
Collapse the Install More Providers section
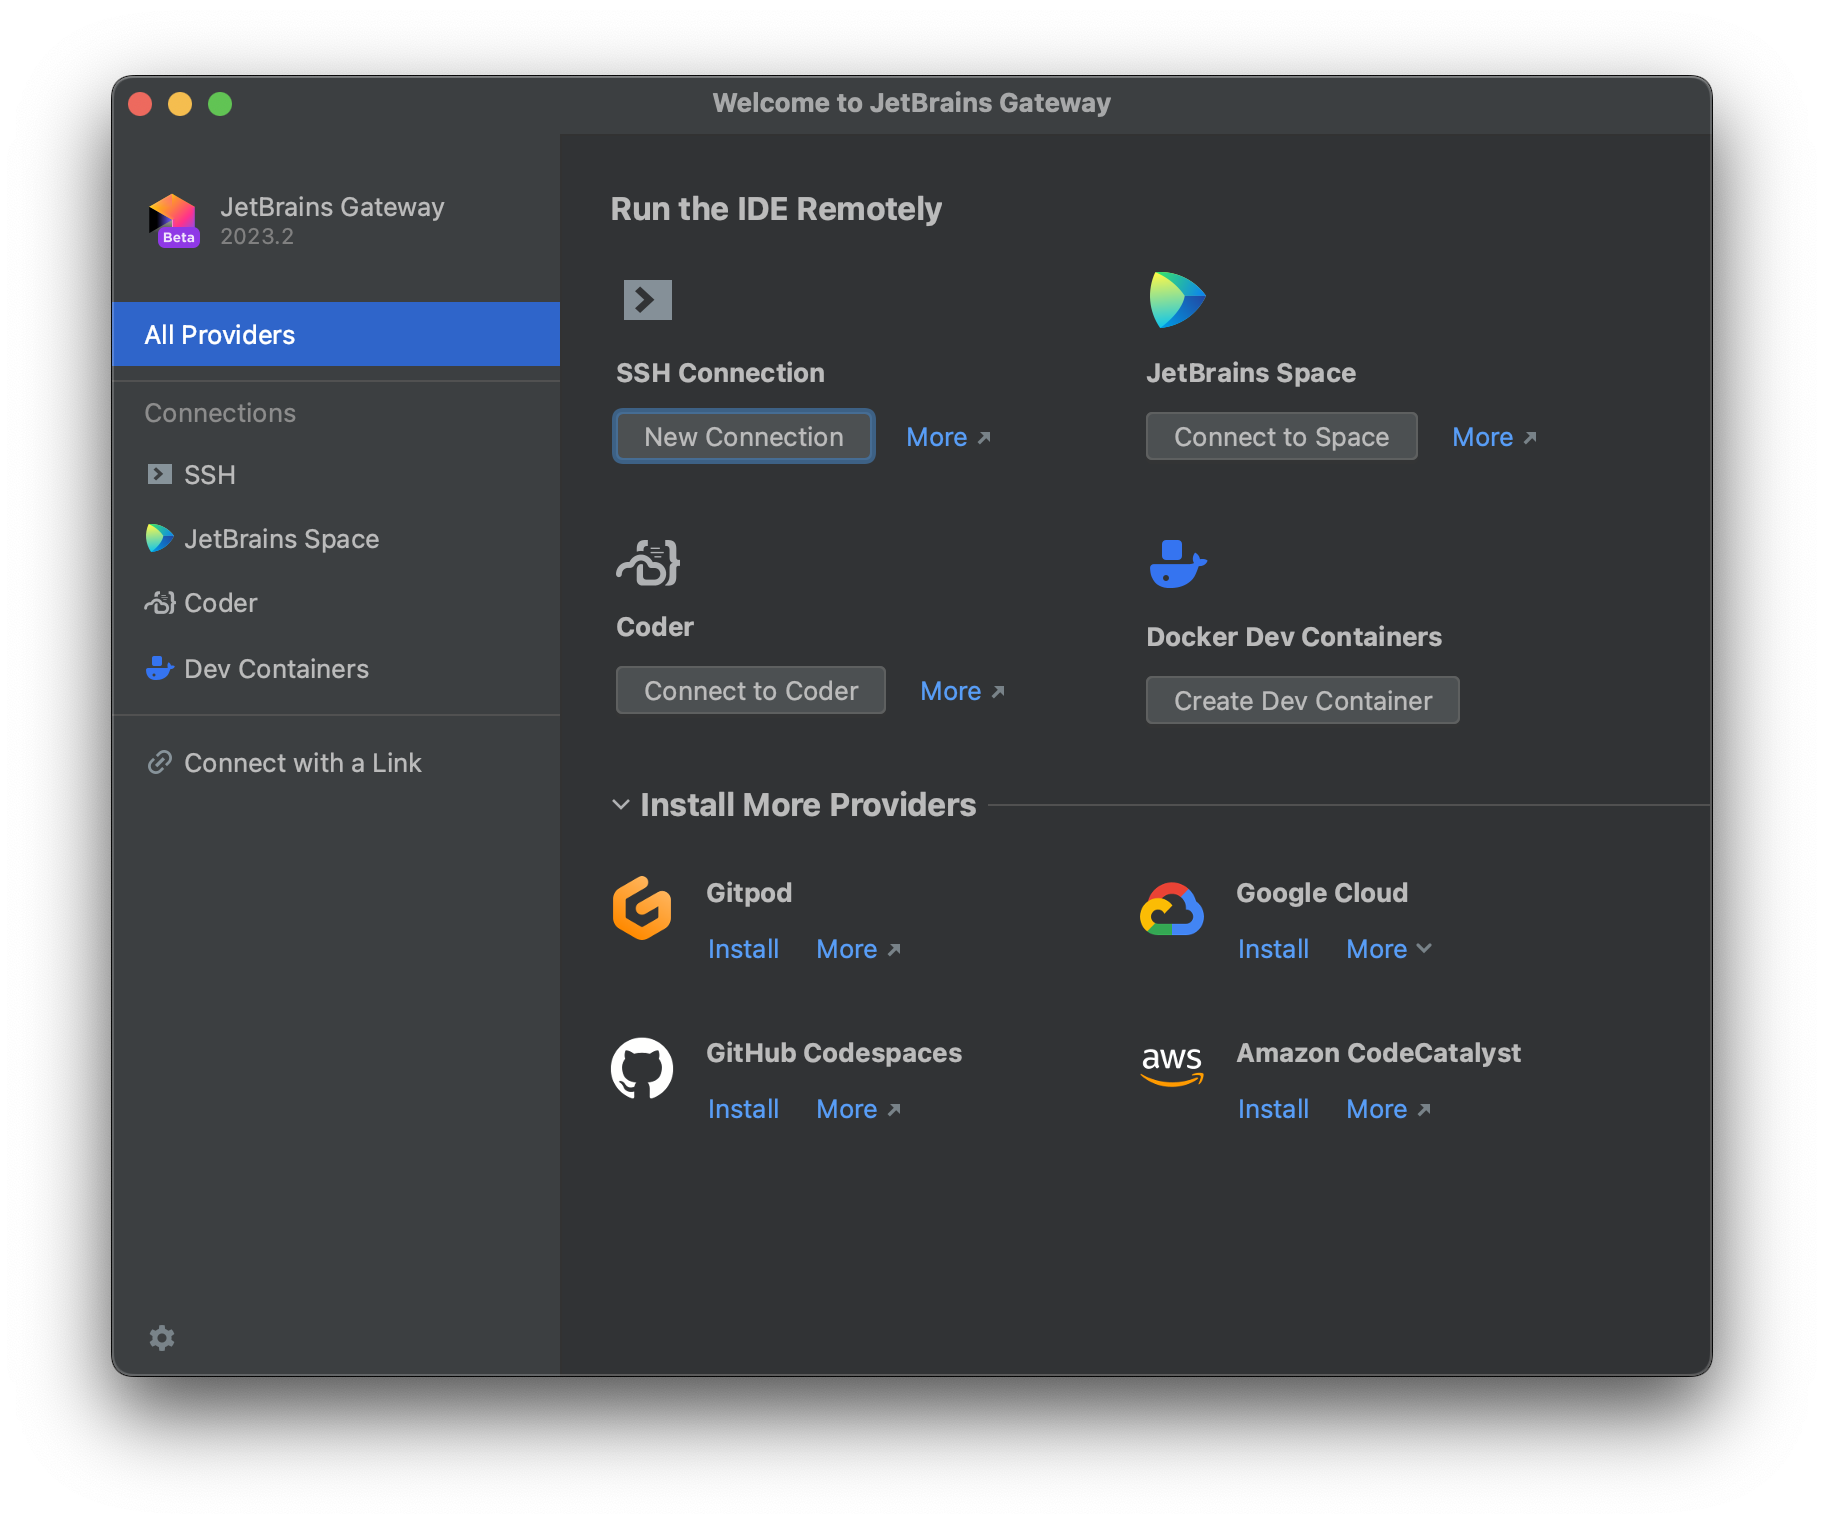pos(621,805)
